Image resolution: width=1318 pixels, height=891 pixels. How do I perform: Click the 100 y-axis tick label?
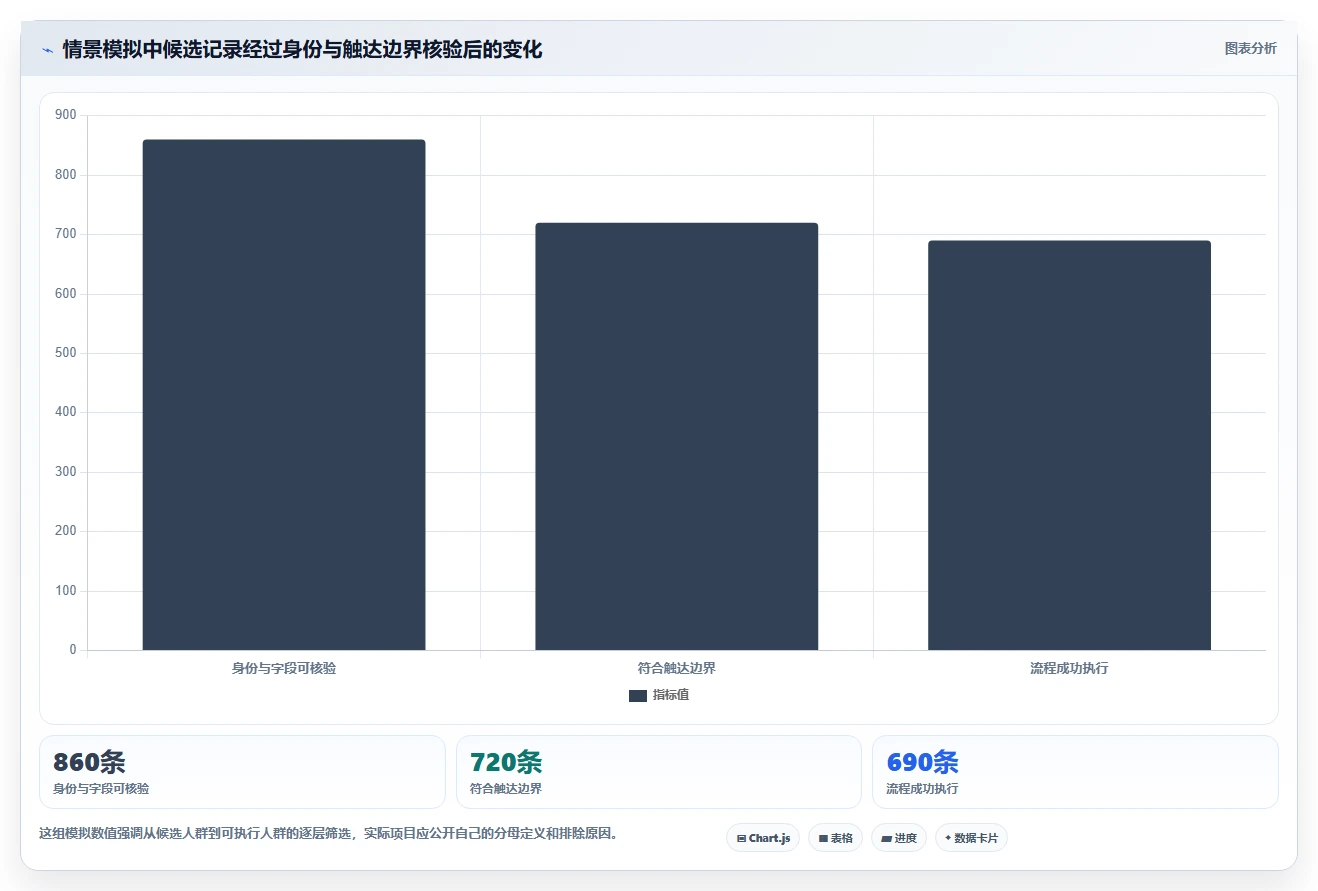click(x=66, y=591)
